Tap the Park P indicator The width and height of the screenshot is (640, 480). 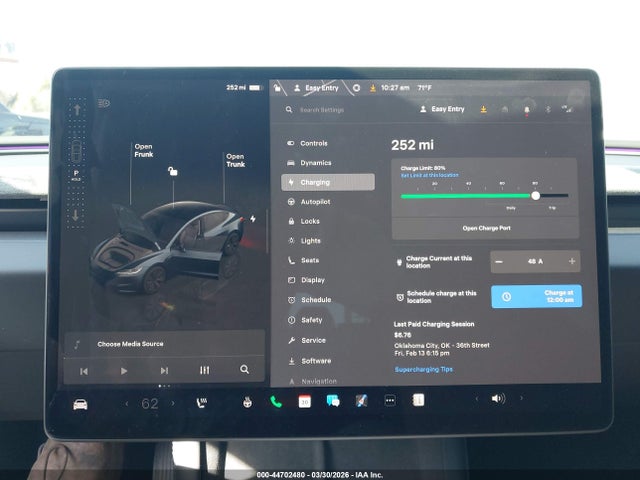(76, 175)
